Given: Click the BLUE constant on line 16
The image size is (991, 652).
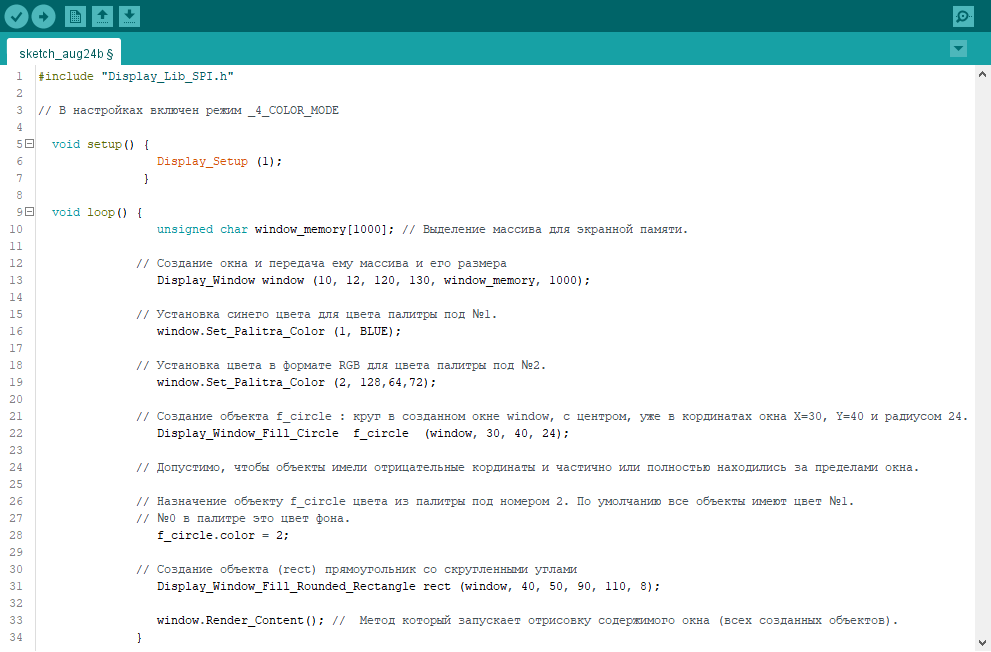Looking at the screenshot, I should [374, 332].
